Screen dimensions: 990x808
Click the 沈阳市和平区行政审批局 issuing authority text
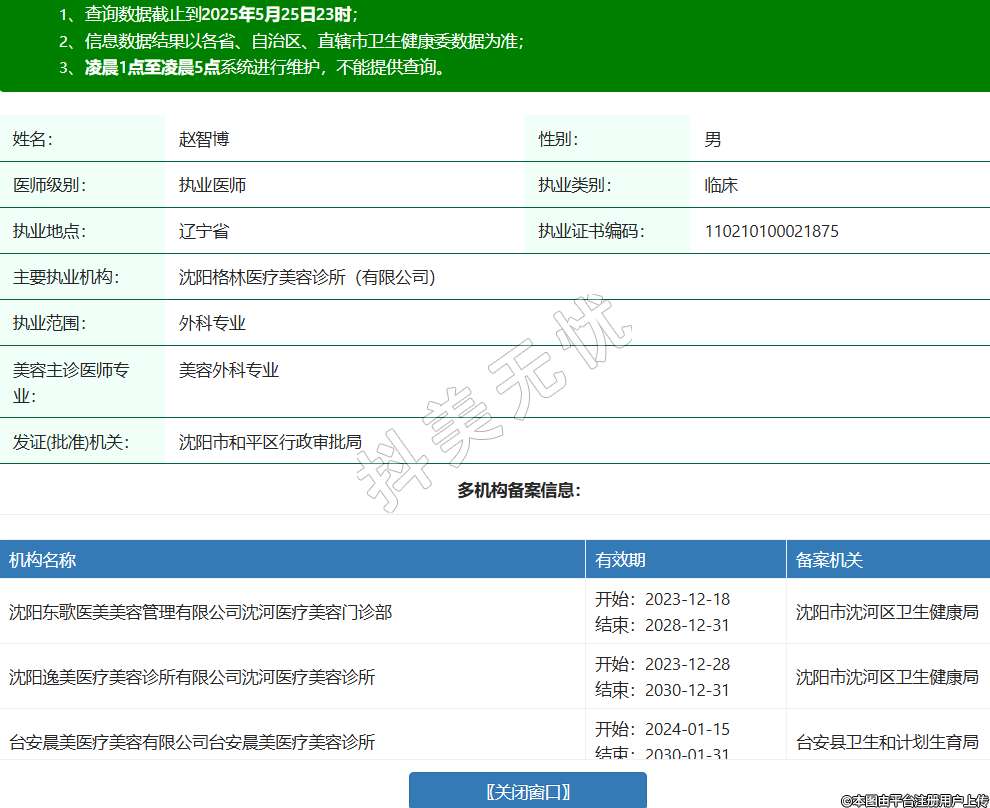[270, 441]
